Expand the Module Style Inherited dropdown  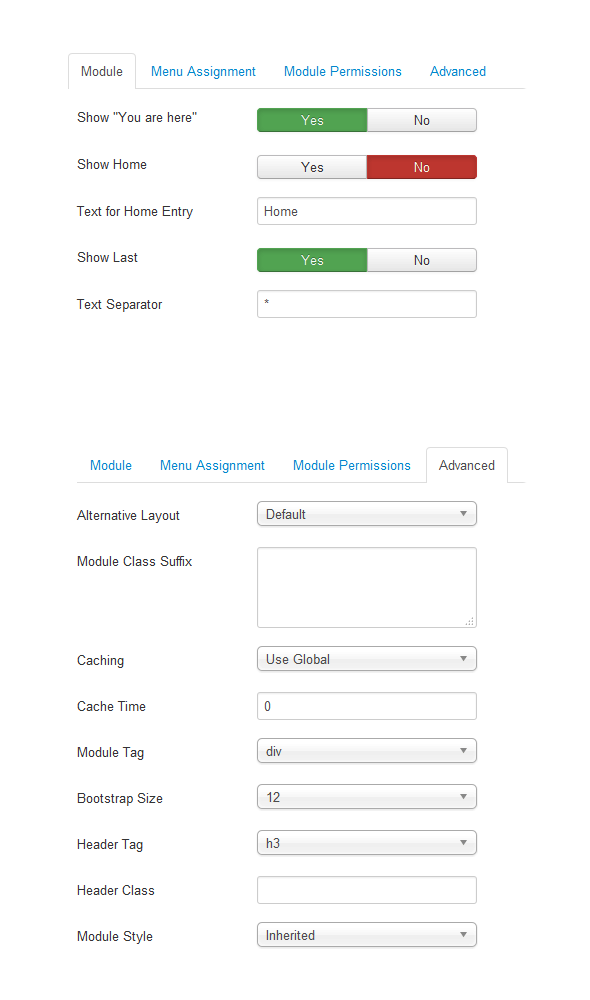[367, 935]
